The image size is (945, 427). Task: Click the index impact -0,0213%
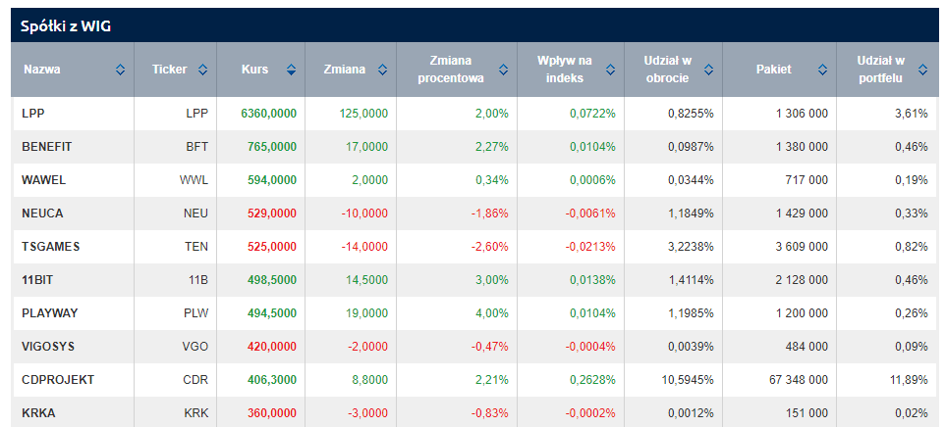[591, 246]
